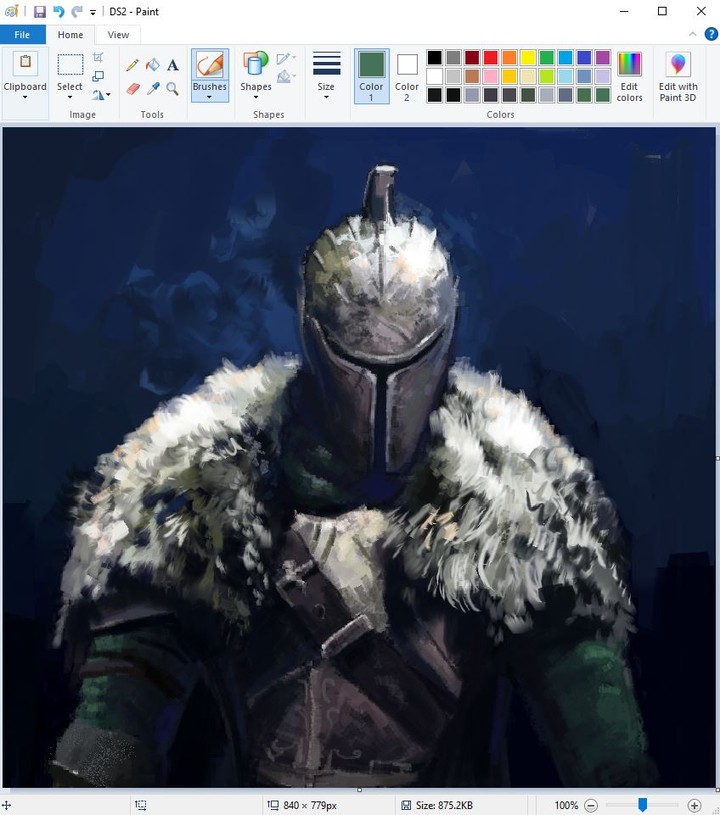The width and height of the screenshot is (720, 815).
Task: Click the zoom in plus button
Action: [x=695, y=805]
